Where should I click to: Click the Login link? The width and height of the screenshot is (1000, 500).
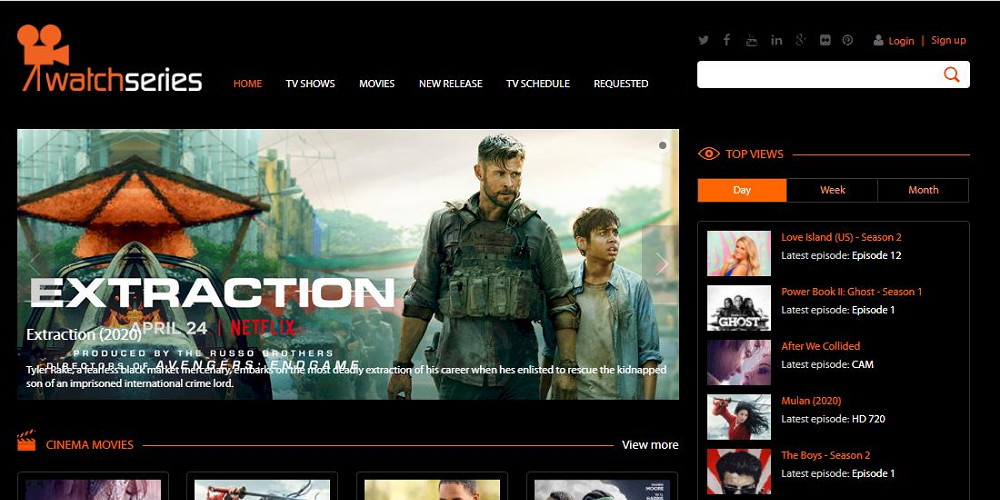901,41
